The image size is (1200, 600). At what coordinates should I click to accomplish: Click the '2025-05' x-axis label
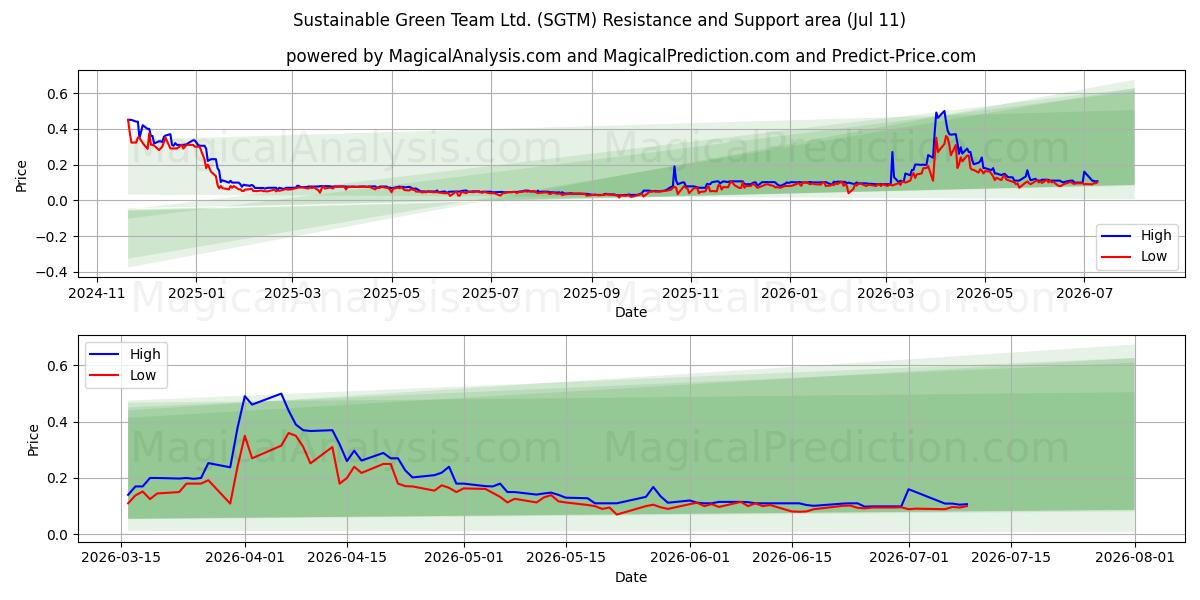point(391,294)
